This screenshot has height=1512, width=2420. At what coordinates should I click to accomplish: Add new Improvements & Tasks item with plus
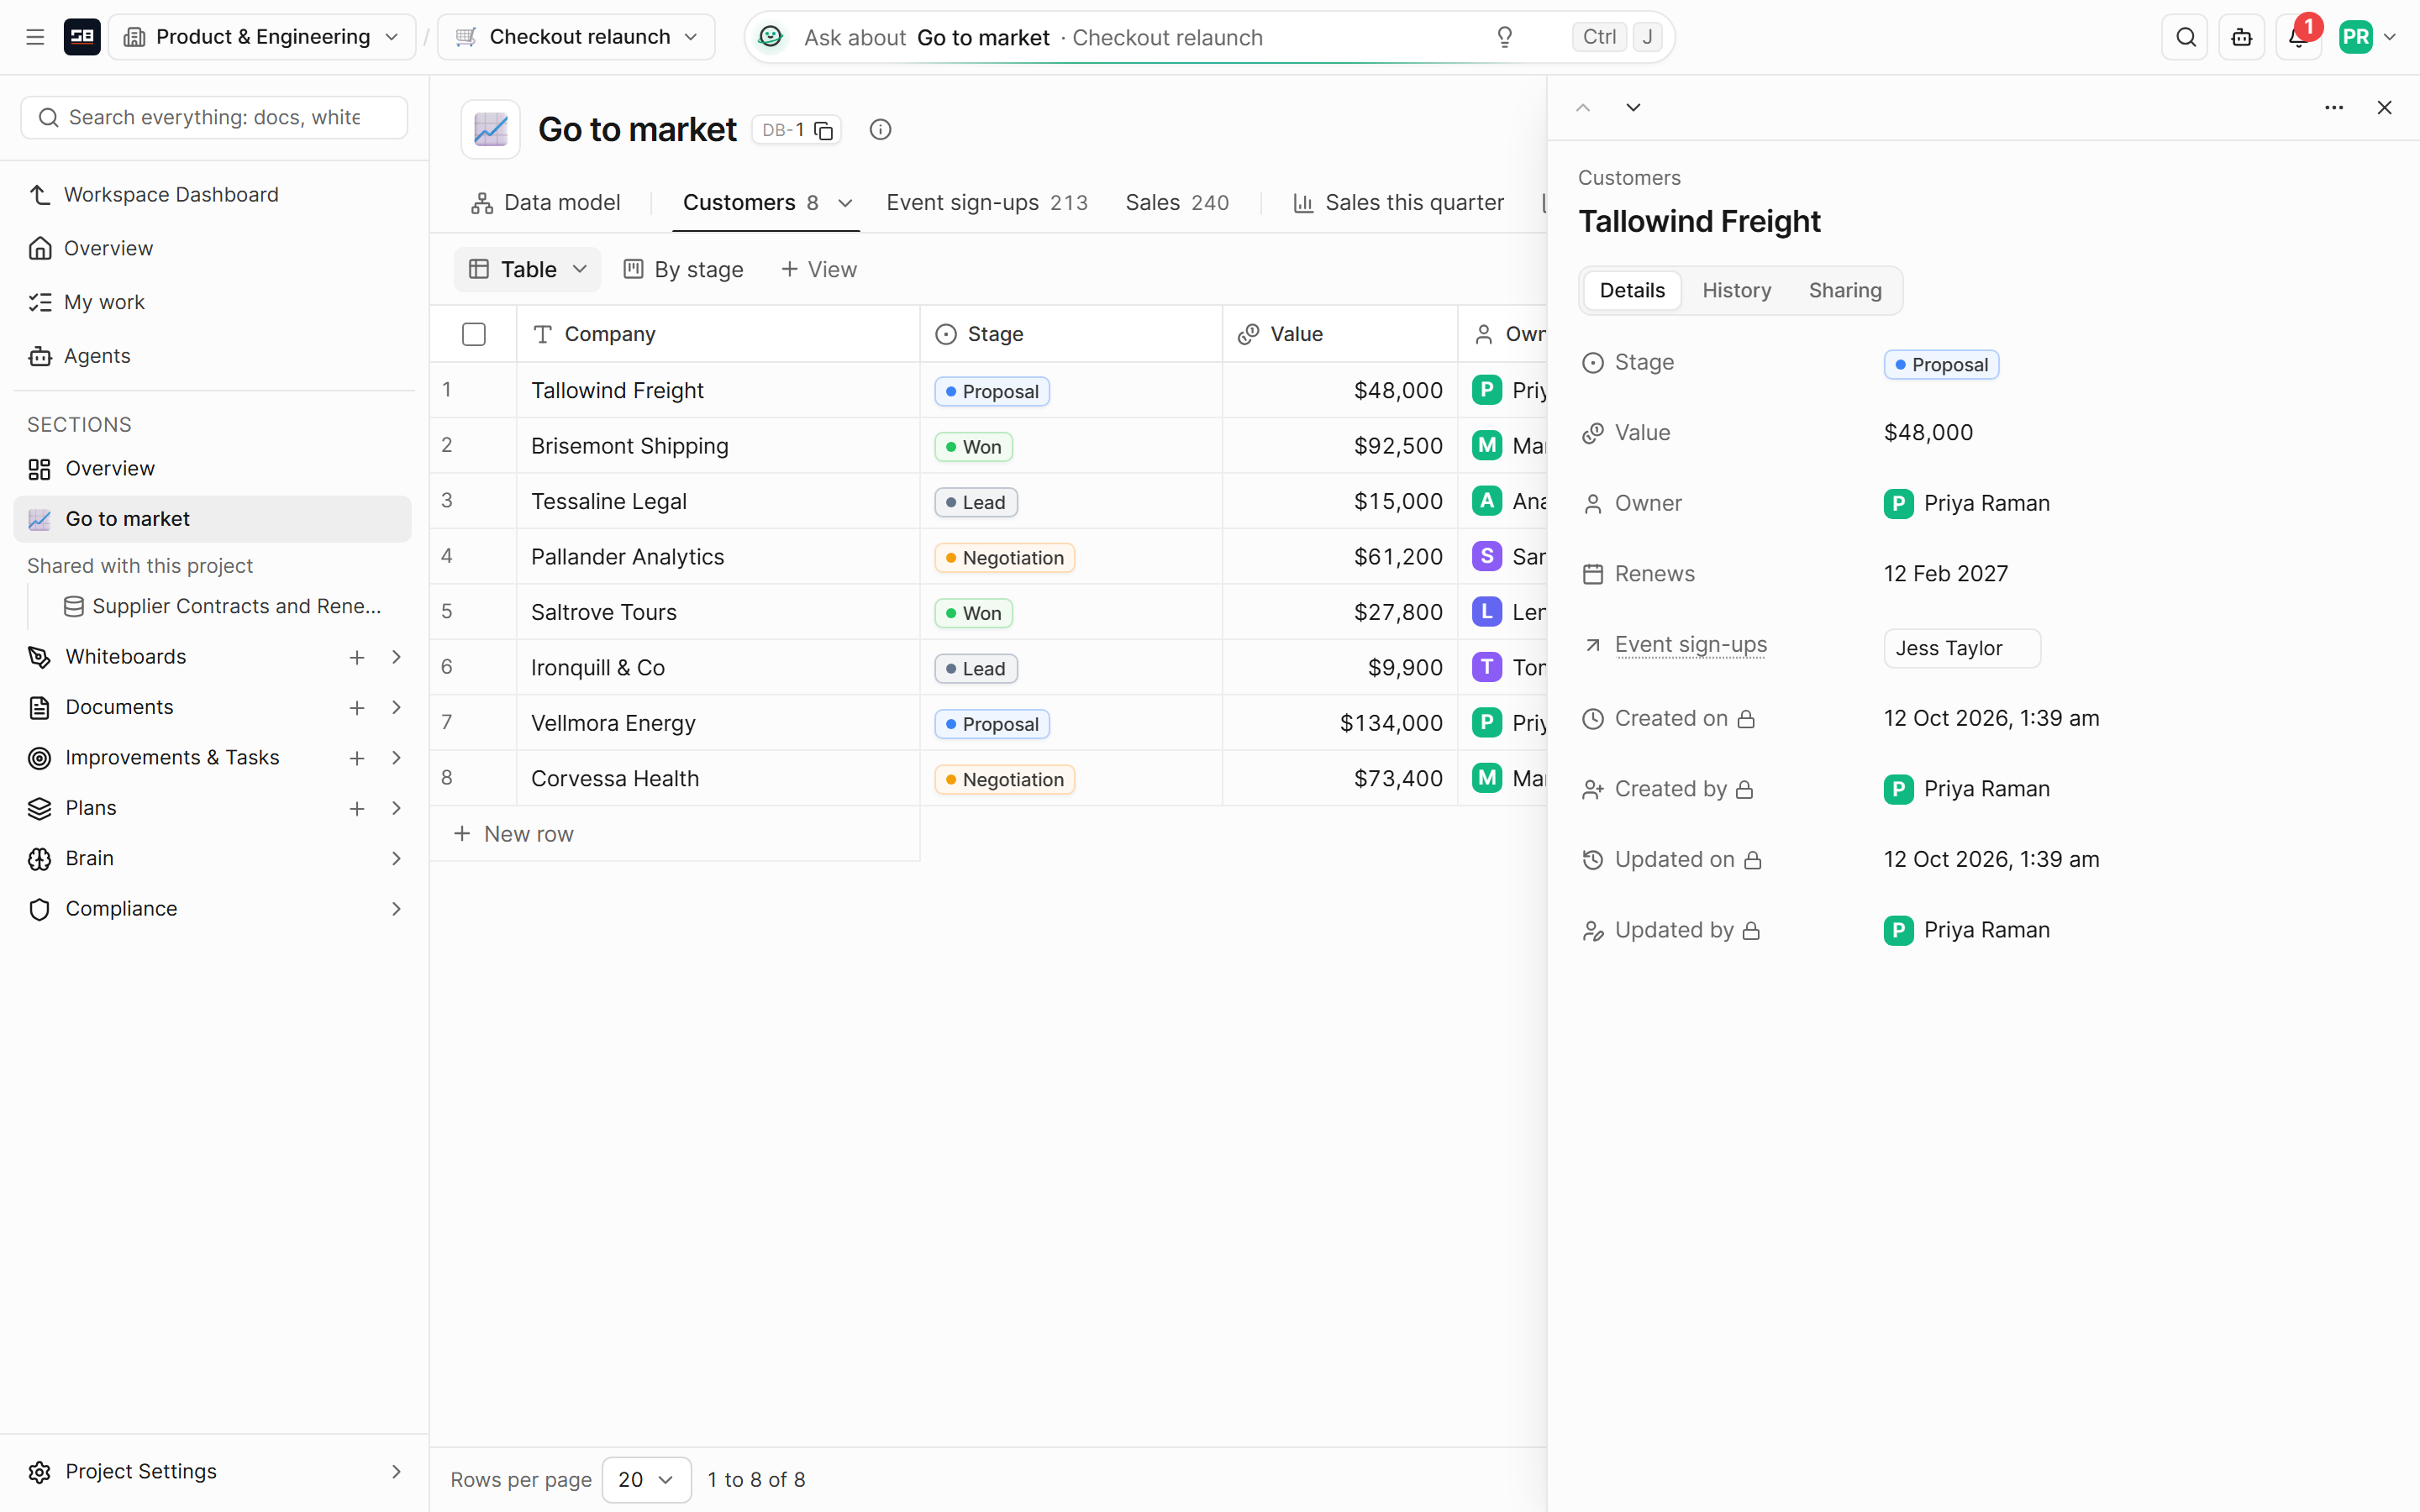[x=357, y=758]
